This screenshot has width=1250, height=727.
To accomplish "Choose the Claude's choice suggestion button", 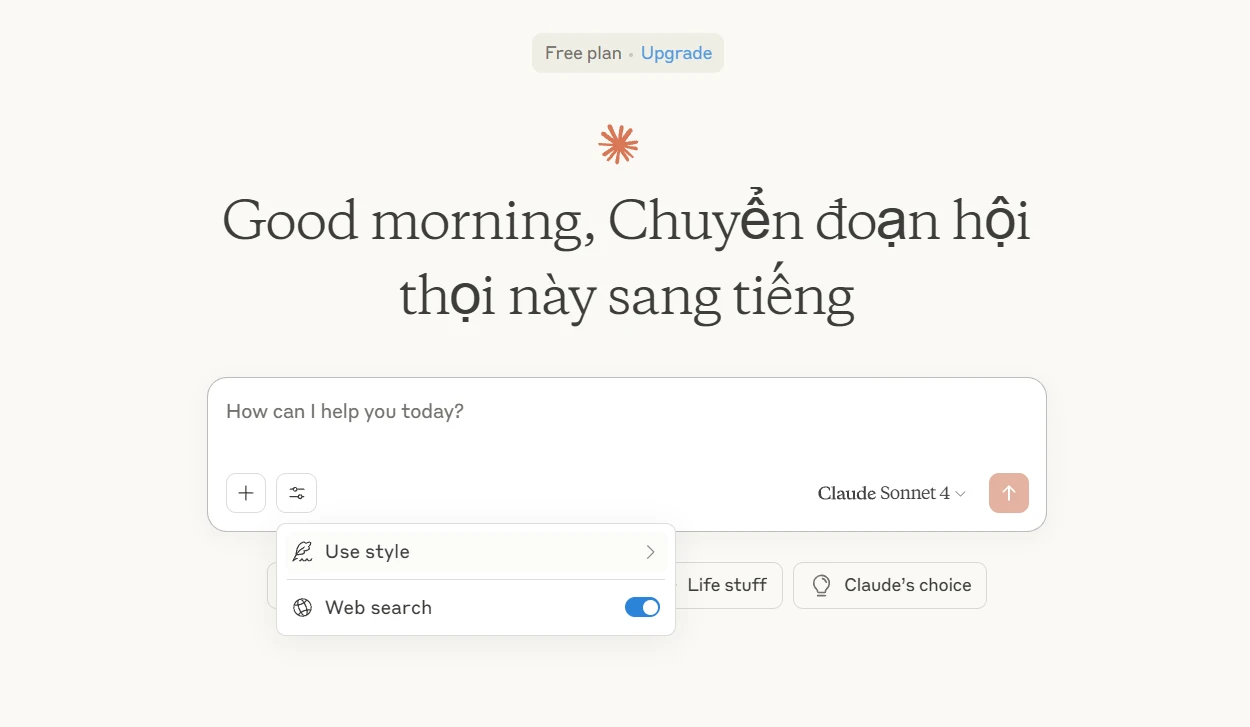I will [890, 585].
